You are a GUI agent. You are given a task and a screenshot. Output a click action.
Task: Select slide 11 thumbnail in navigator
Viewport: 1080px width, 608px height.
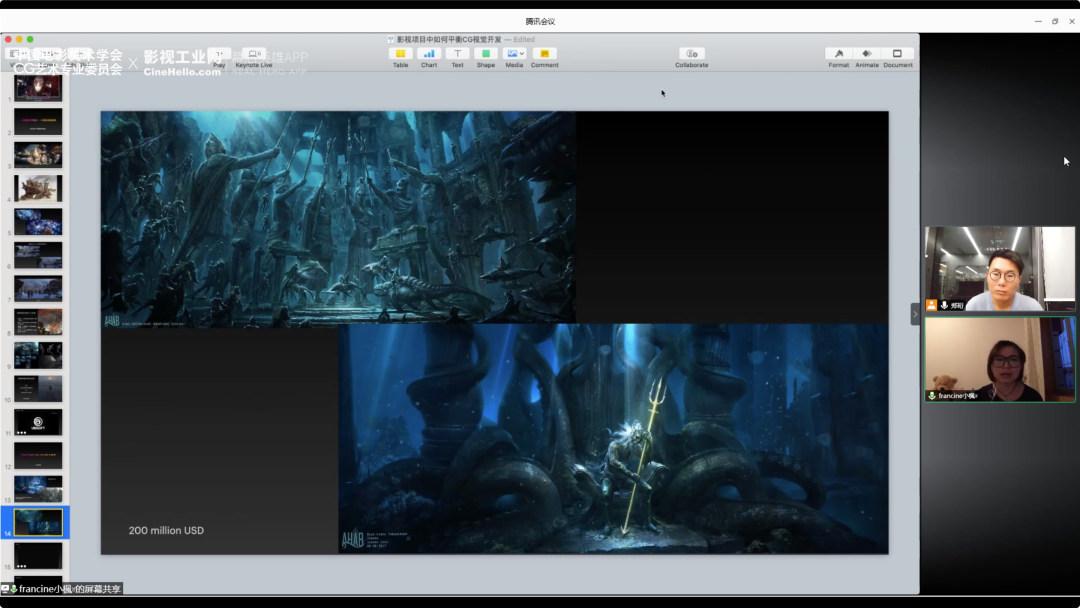tap(38, 422)
